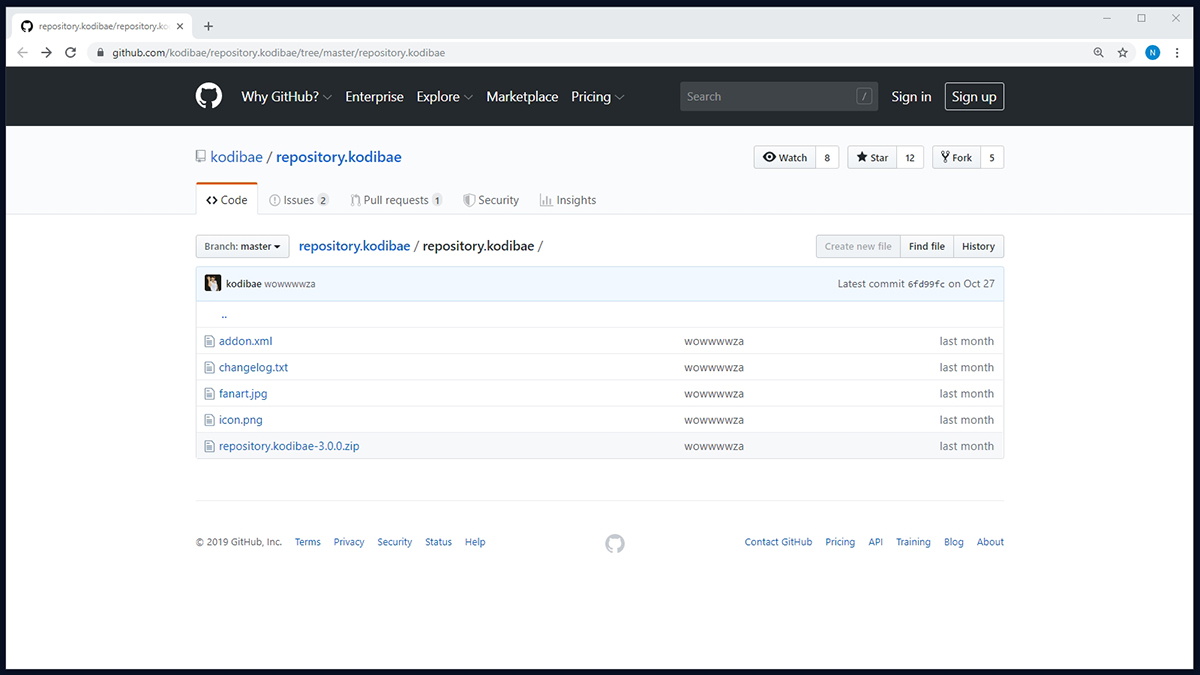Image resolution: width=1200 pixels, height=675 pixels.
Task: Open the commit History button
Action: 978,246
